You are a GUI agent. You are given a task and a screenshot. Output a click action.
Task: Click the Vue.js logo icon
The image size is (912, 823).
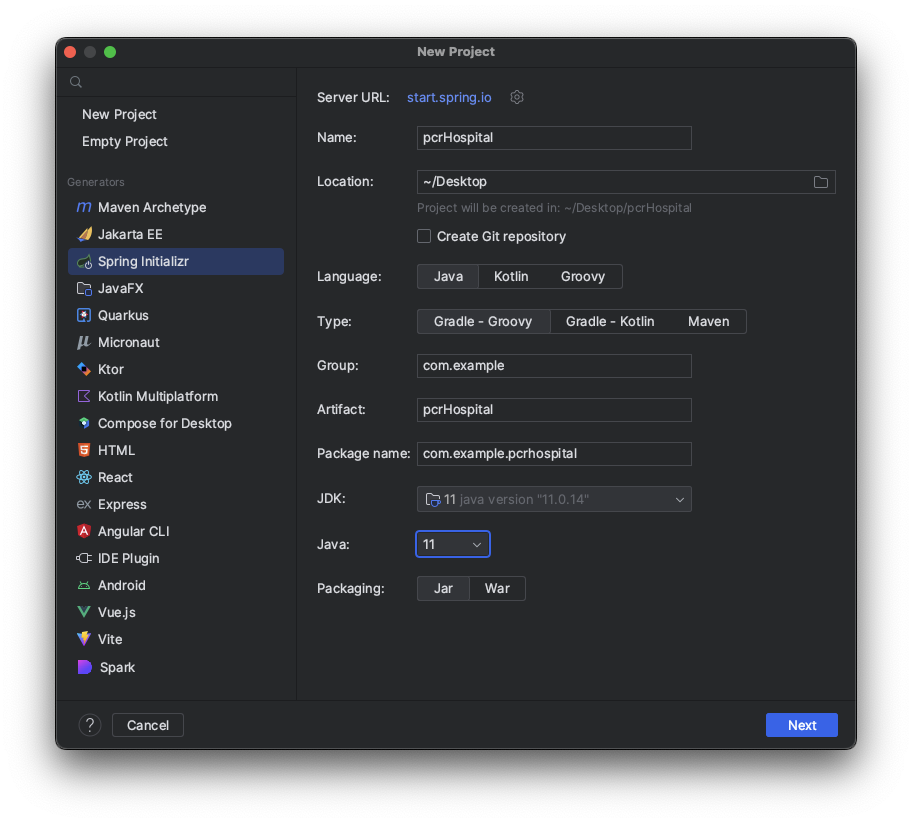click(84, 612)
